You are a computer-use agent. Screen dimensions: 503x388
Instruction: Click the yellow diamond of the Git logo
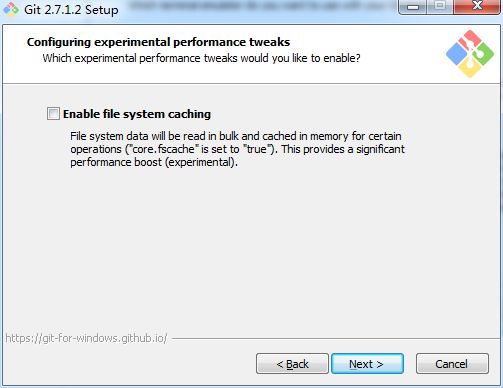470,67
